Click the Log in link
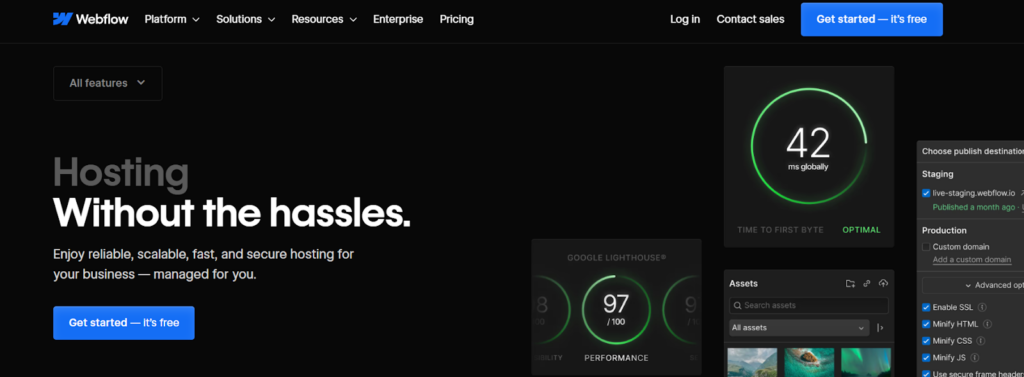This screenshot has height=377, width=1024. click(x=685, y=20)
